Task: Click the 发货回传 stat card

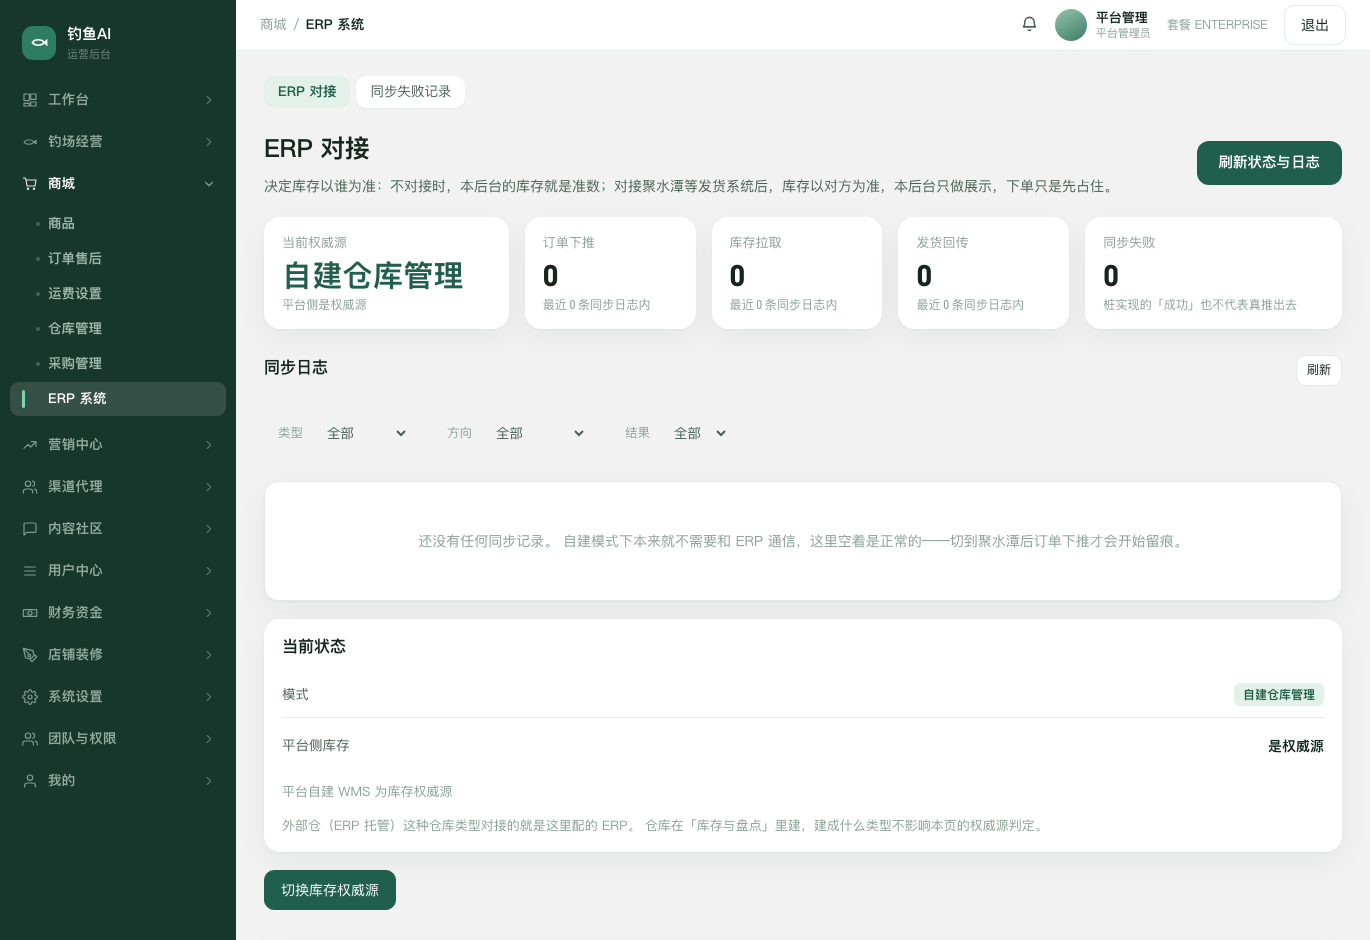Action: pos(983,273)
